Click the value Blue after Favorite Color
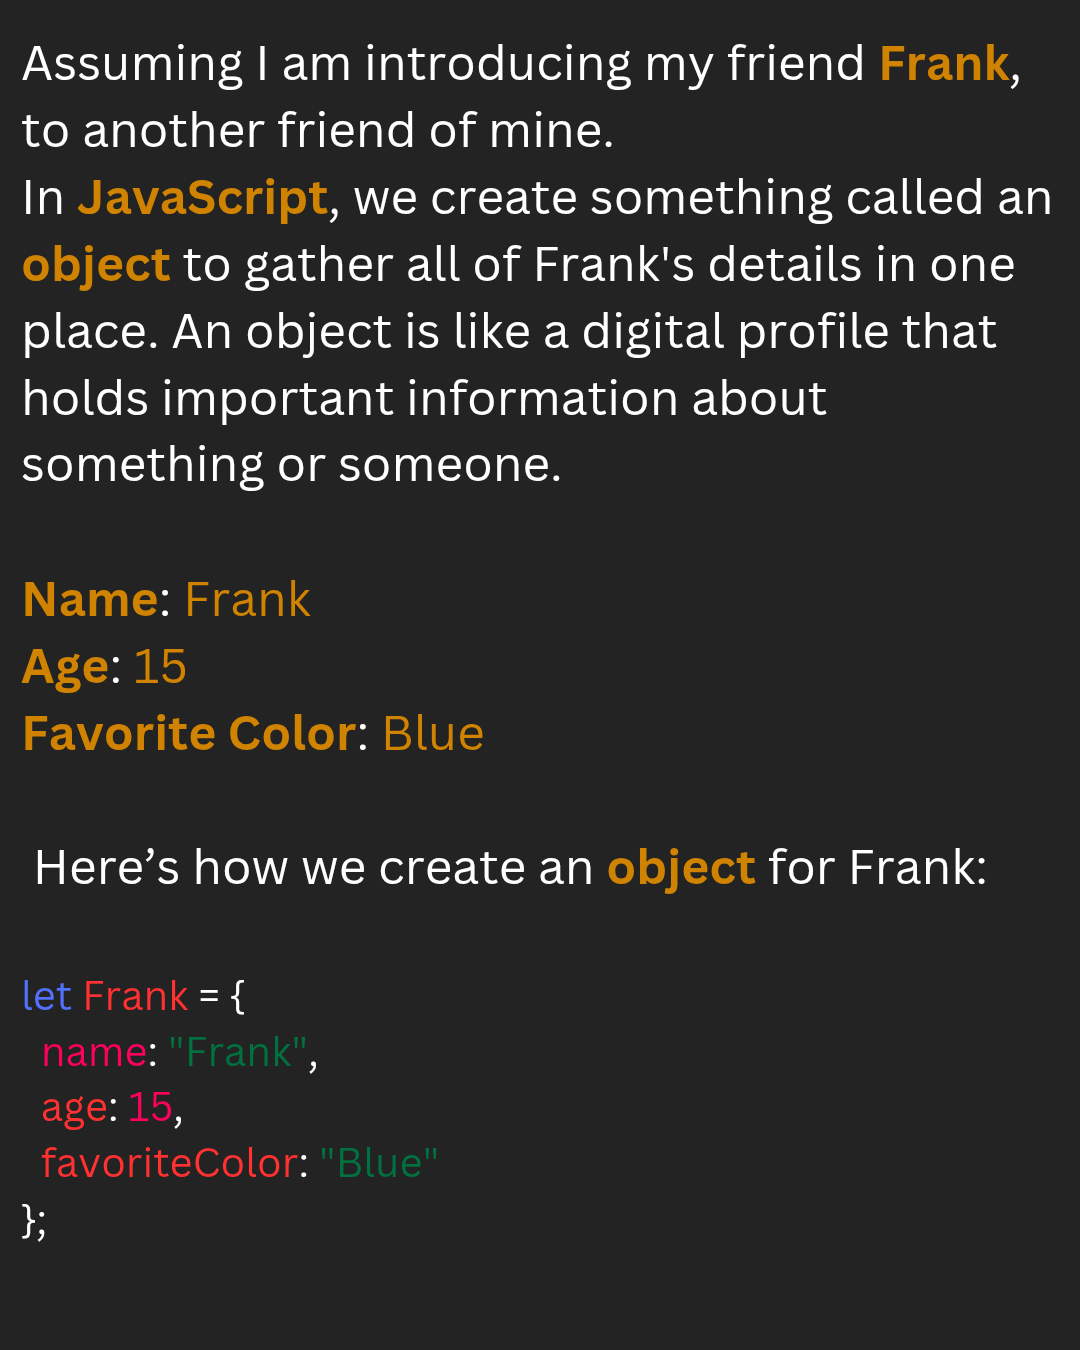 click(433, 734)
